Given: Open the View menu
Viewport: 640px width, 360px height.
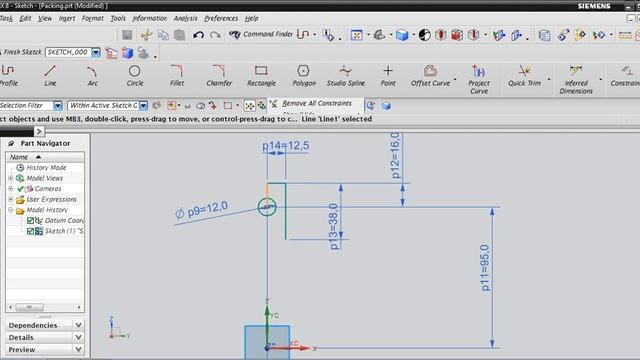Looking at the screenshot, I should coord(45,18).
